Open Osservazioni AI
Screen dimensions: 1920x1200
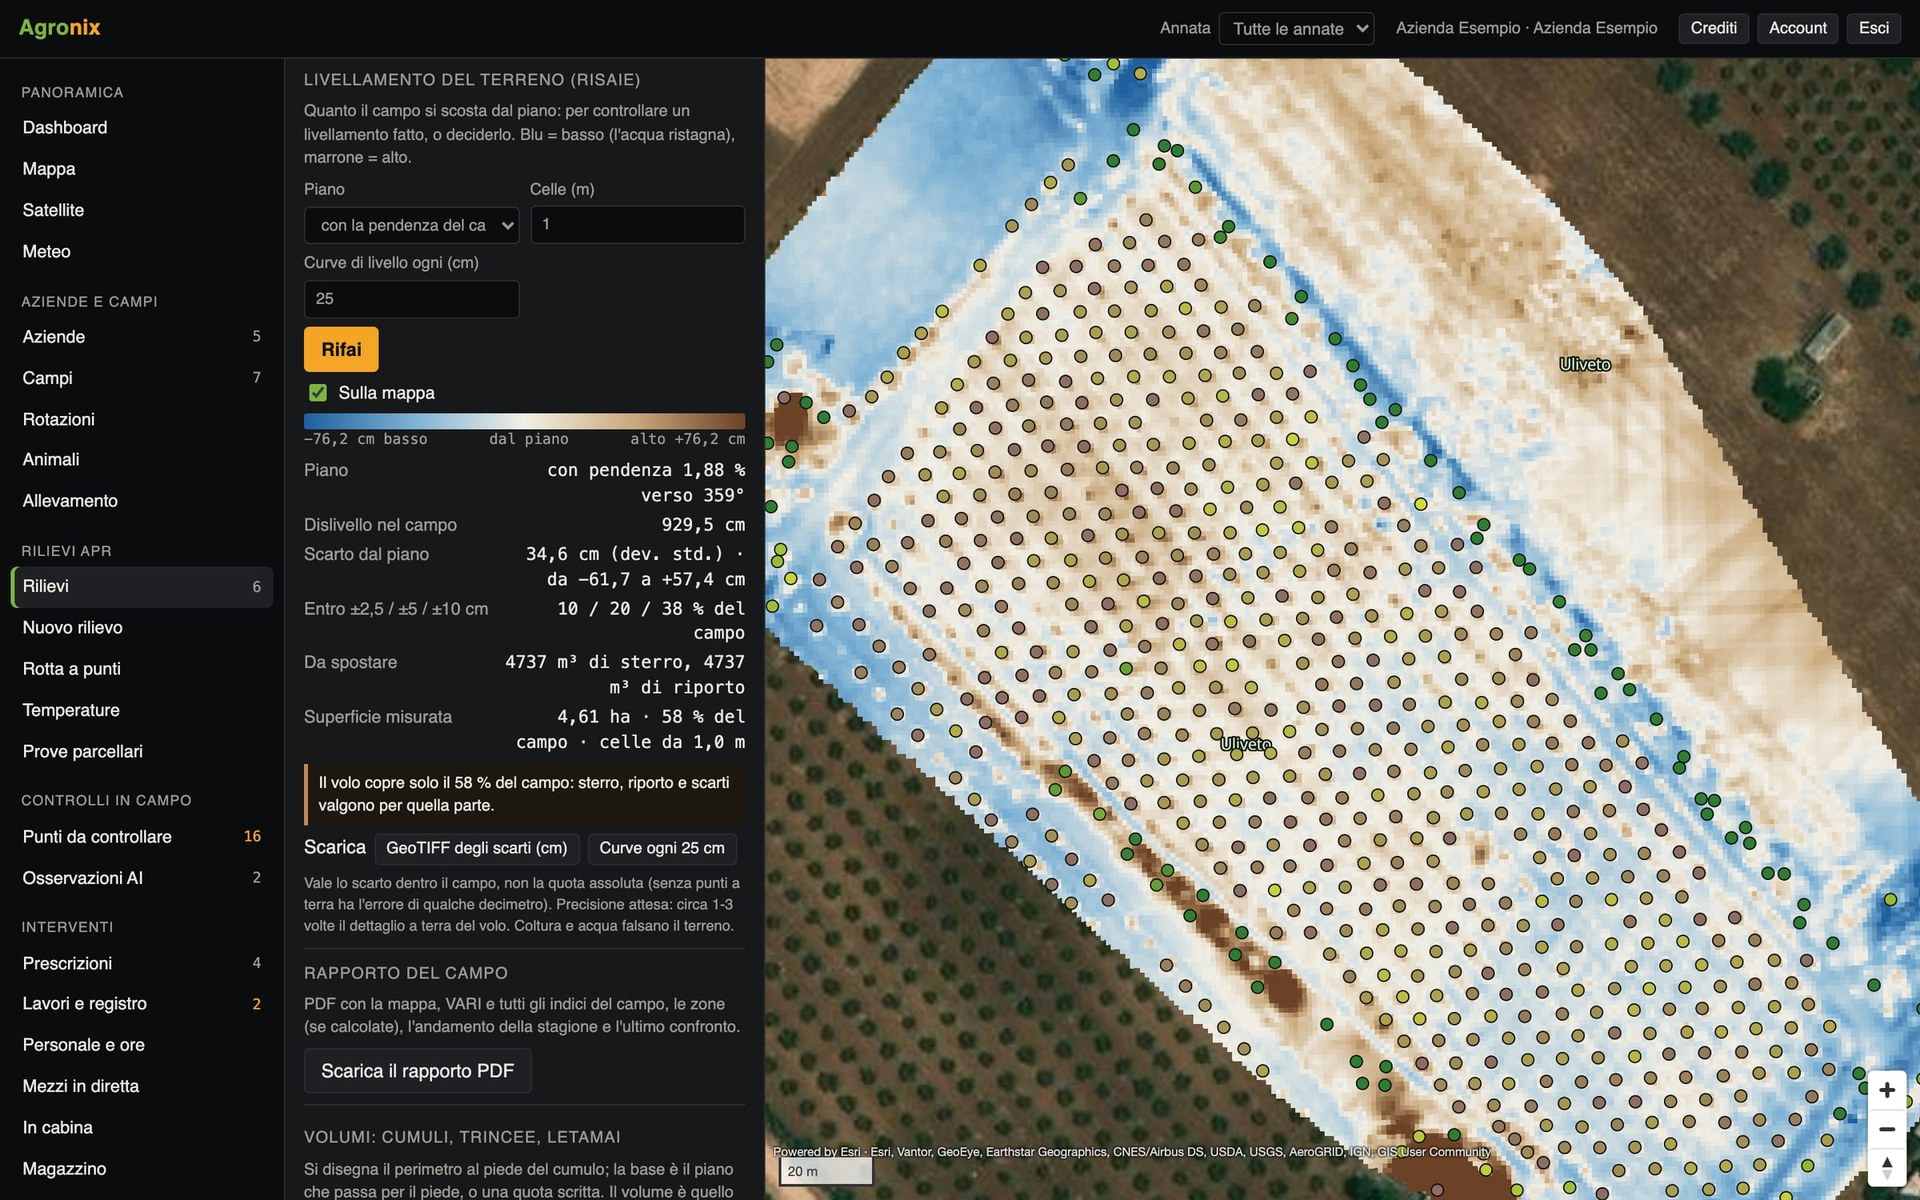pos(141,878)
